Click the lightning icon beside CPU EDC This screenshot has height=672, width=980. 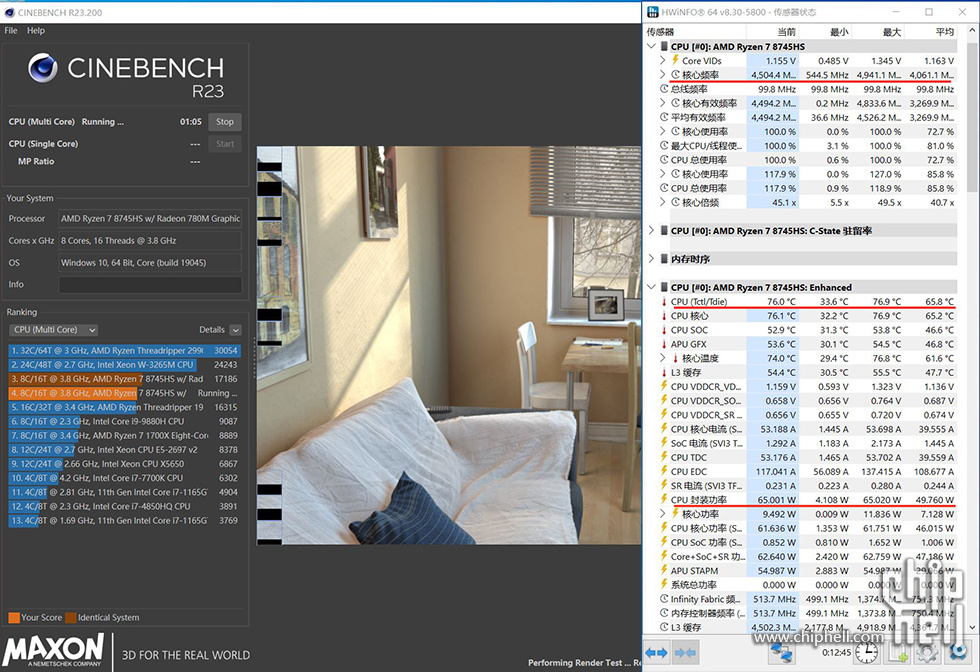pos(664,471)
